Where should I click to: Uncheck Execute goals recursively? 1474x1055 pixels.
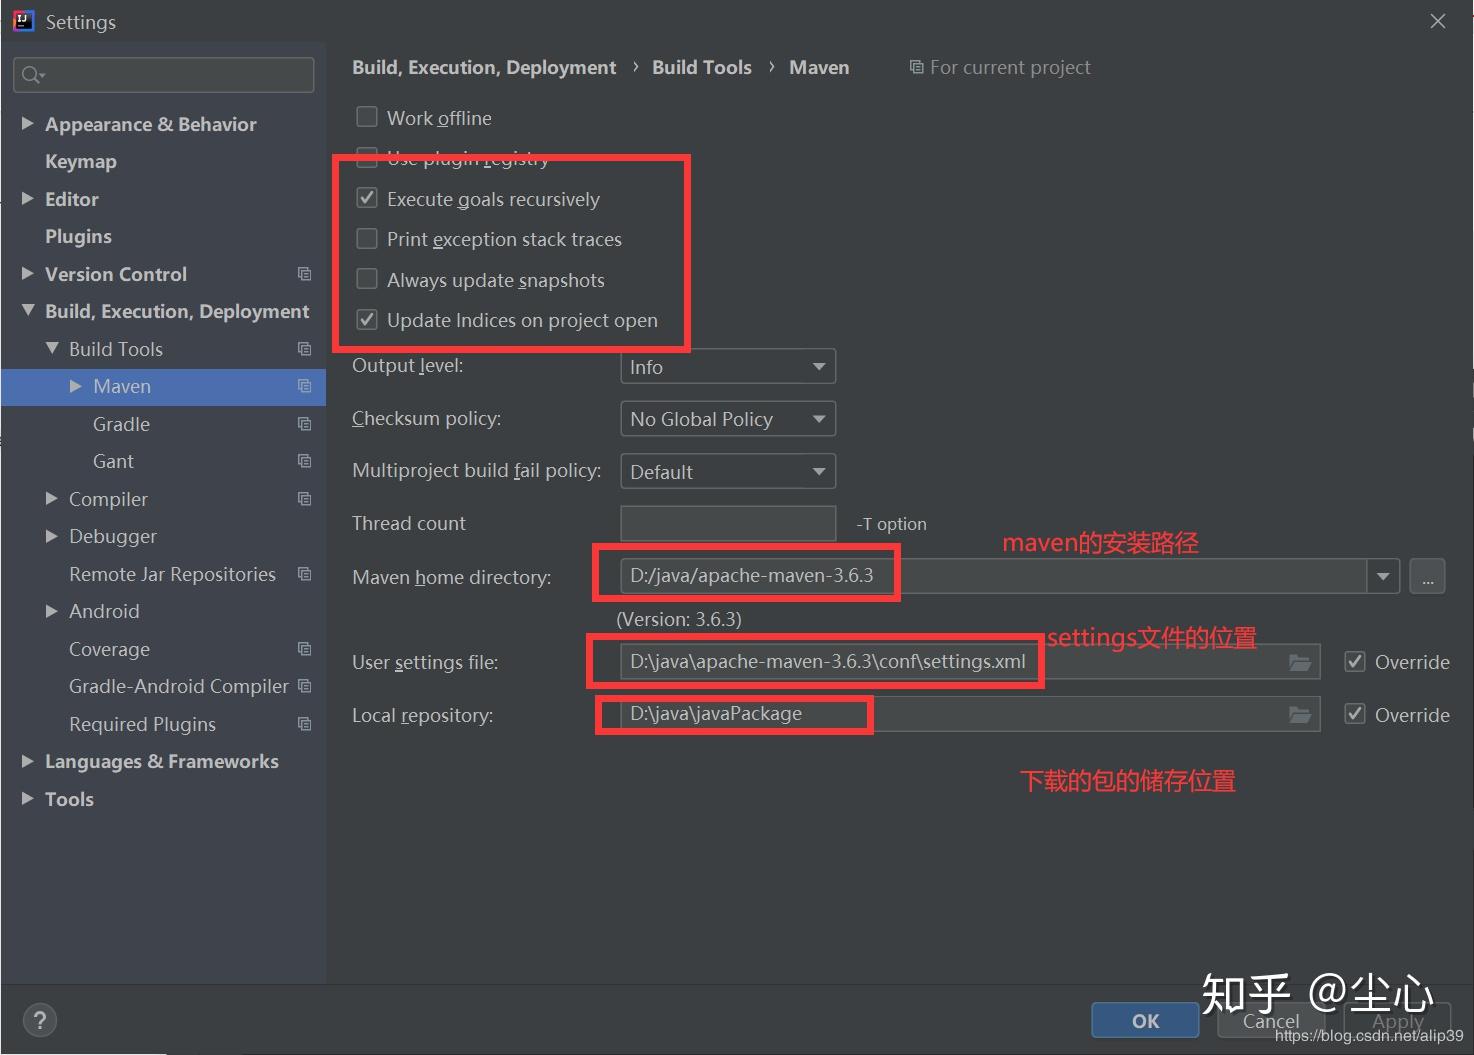[367, 198]
